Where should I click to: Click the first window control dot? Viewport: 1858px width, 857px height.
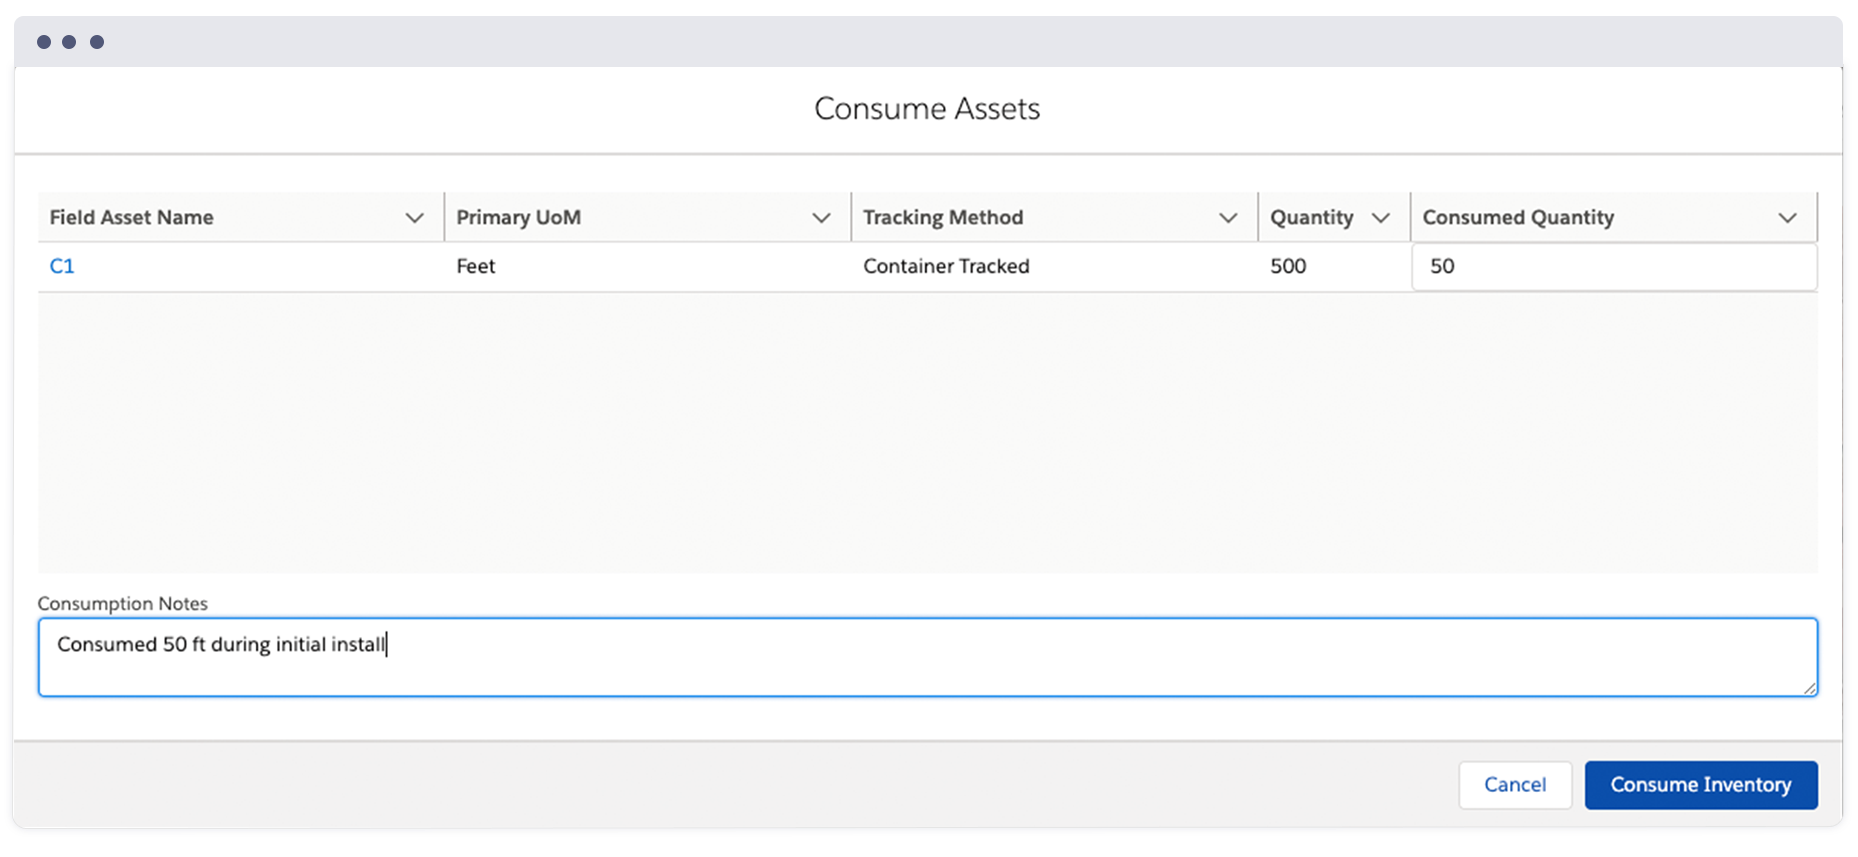point(44,42)
